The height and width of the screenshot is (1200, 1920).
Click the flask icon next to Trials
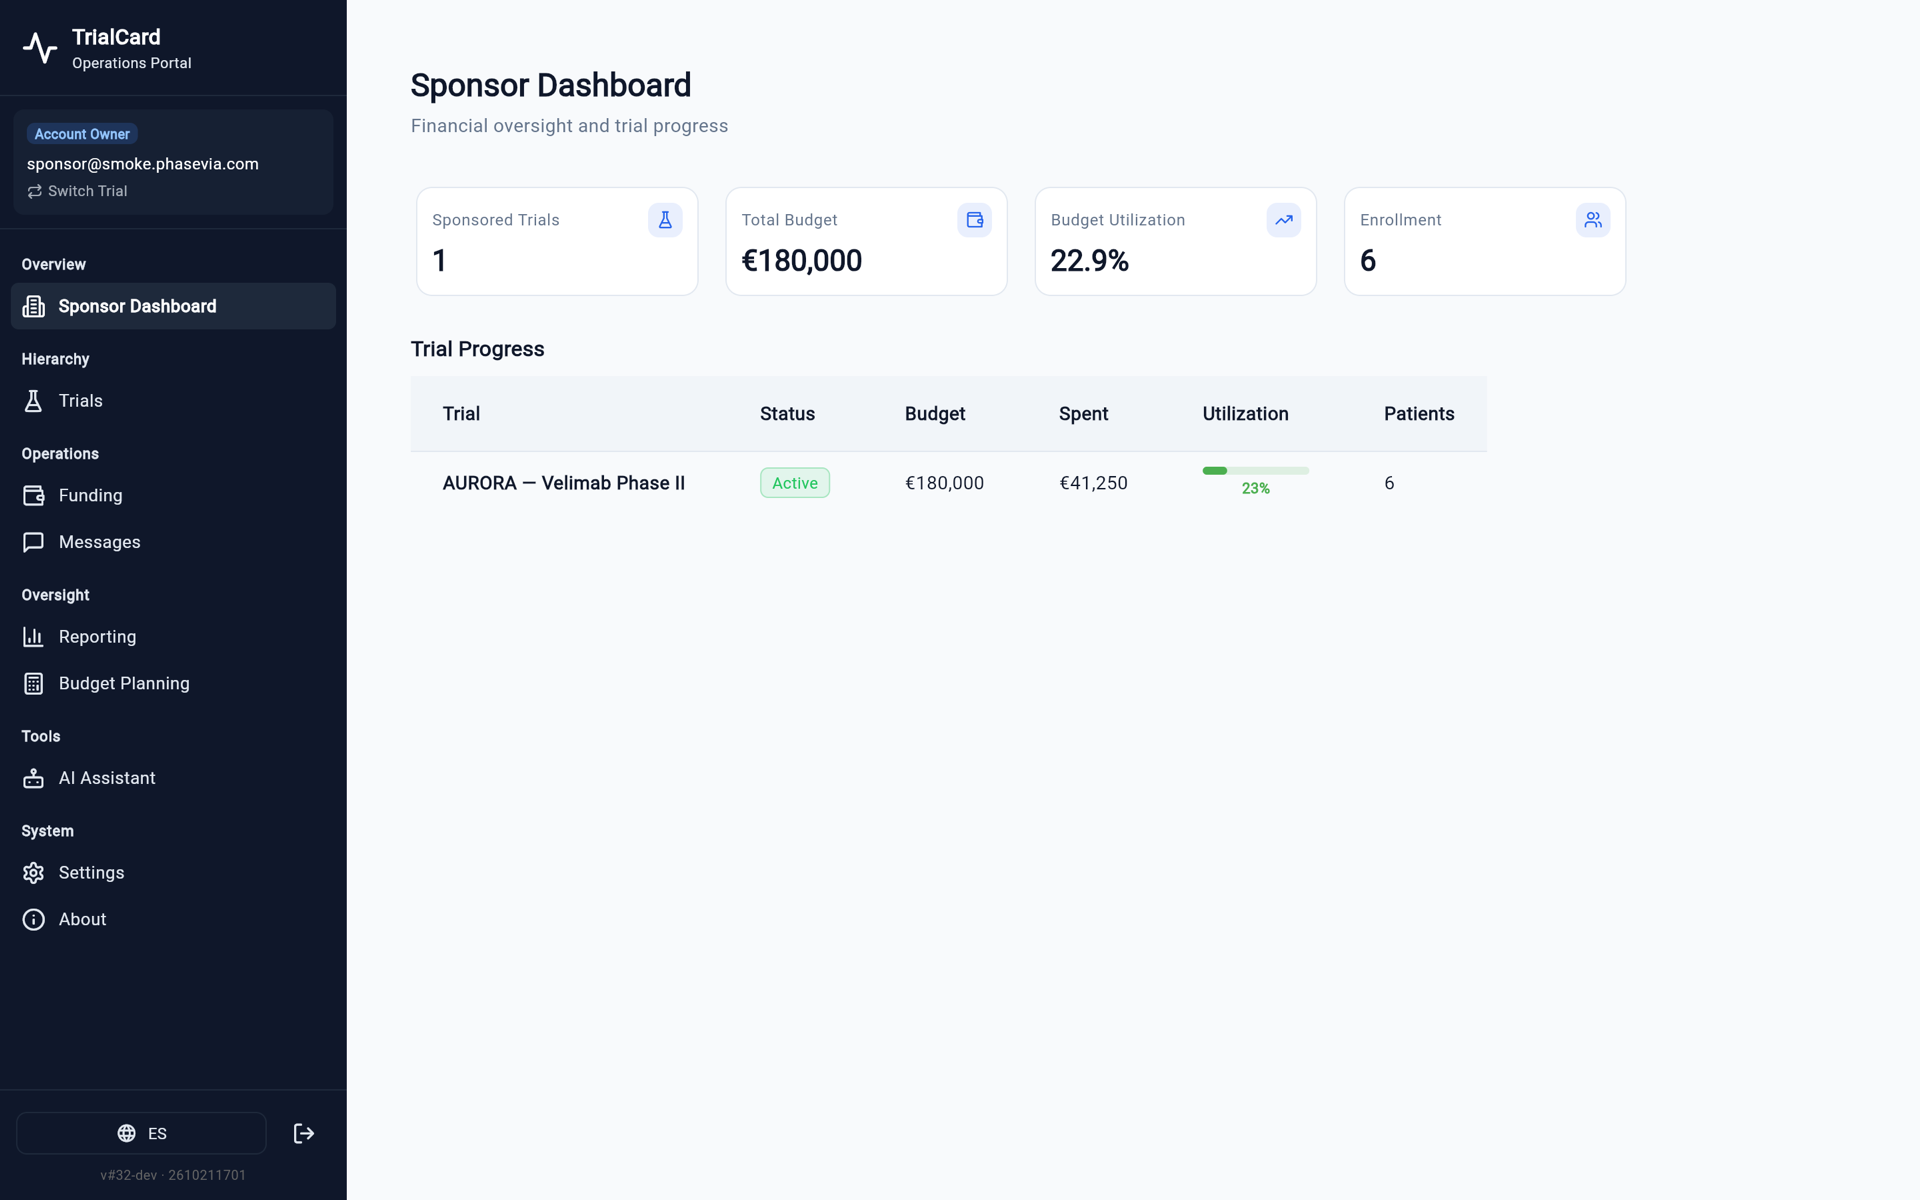point(33,401)
